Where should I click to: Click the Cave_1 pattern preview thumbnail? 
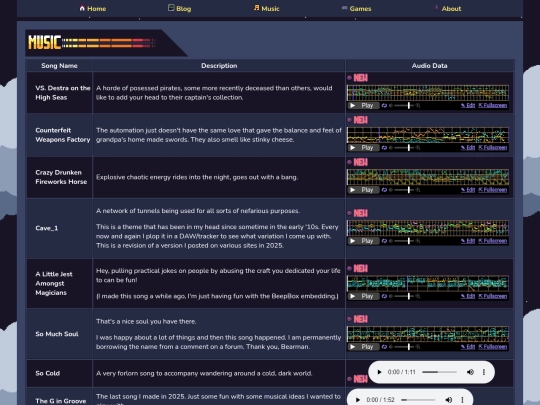point(428,228)
